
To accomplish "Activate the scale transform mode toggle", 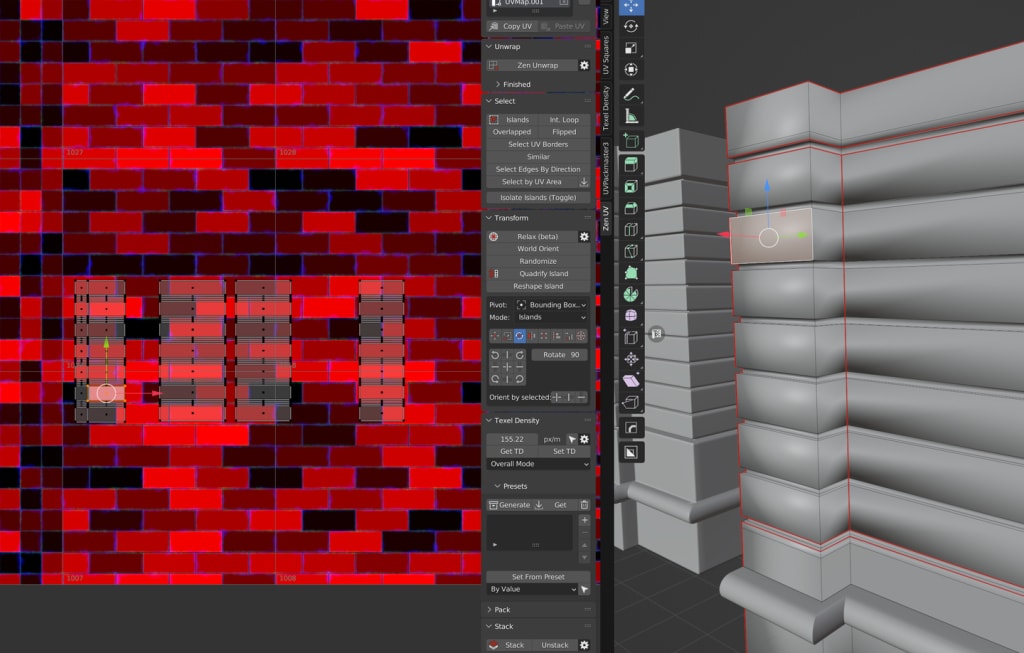I will point(507,336).
